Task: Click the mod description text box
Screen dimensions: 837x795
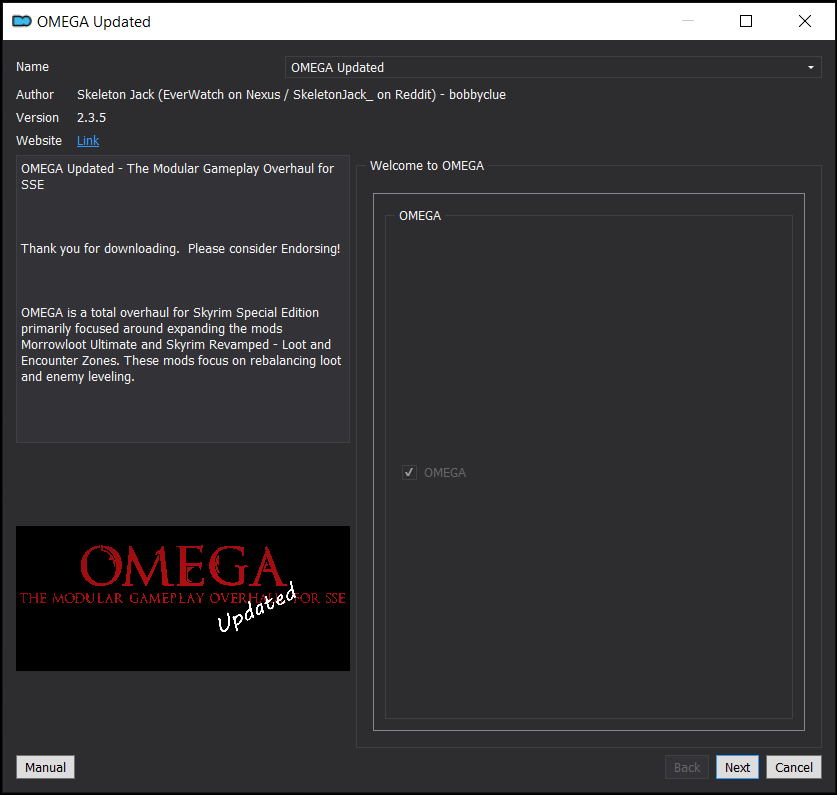Action: click(x=183, y=299)
